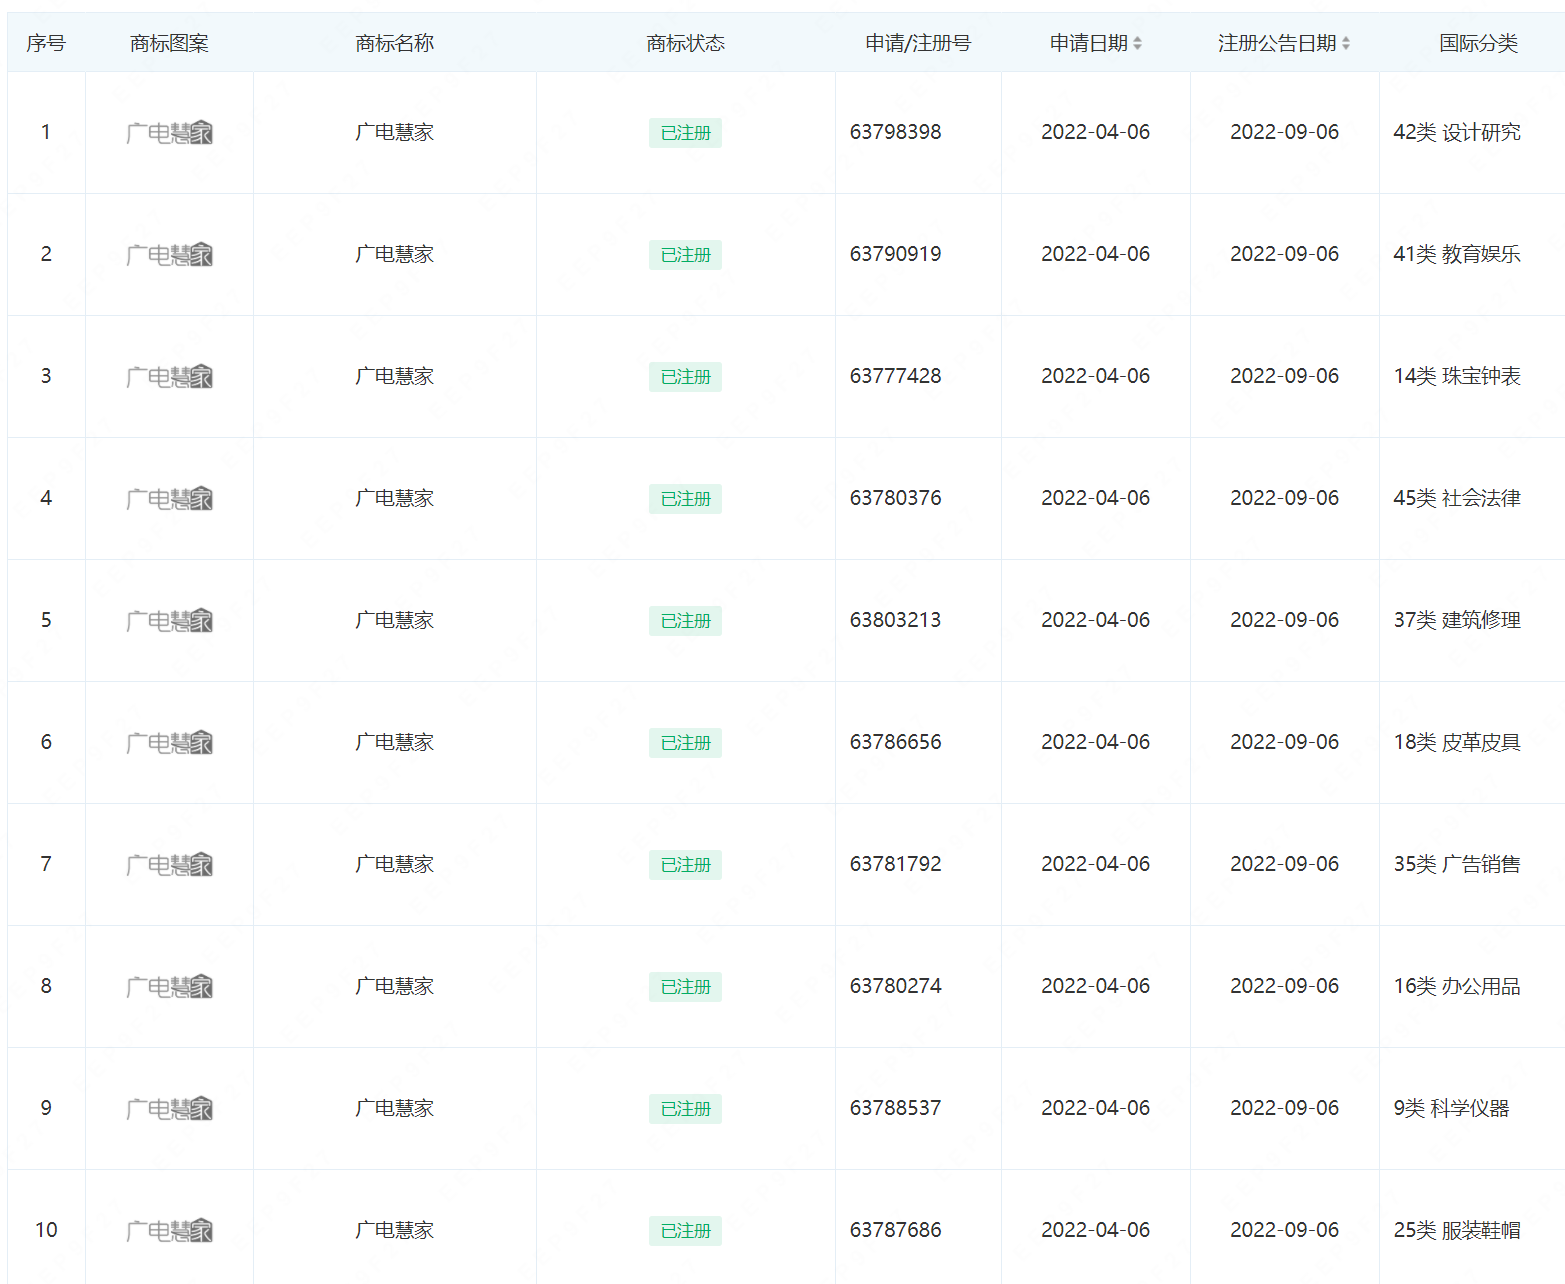Select registration number 63780376
Viewport: 1565px width, 1284px height.
(x=895, y=498)
